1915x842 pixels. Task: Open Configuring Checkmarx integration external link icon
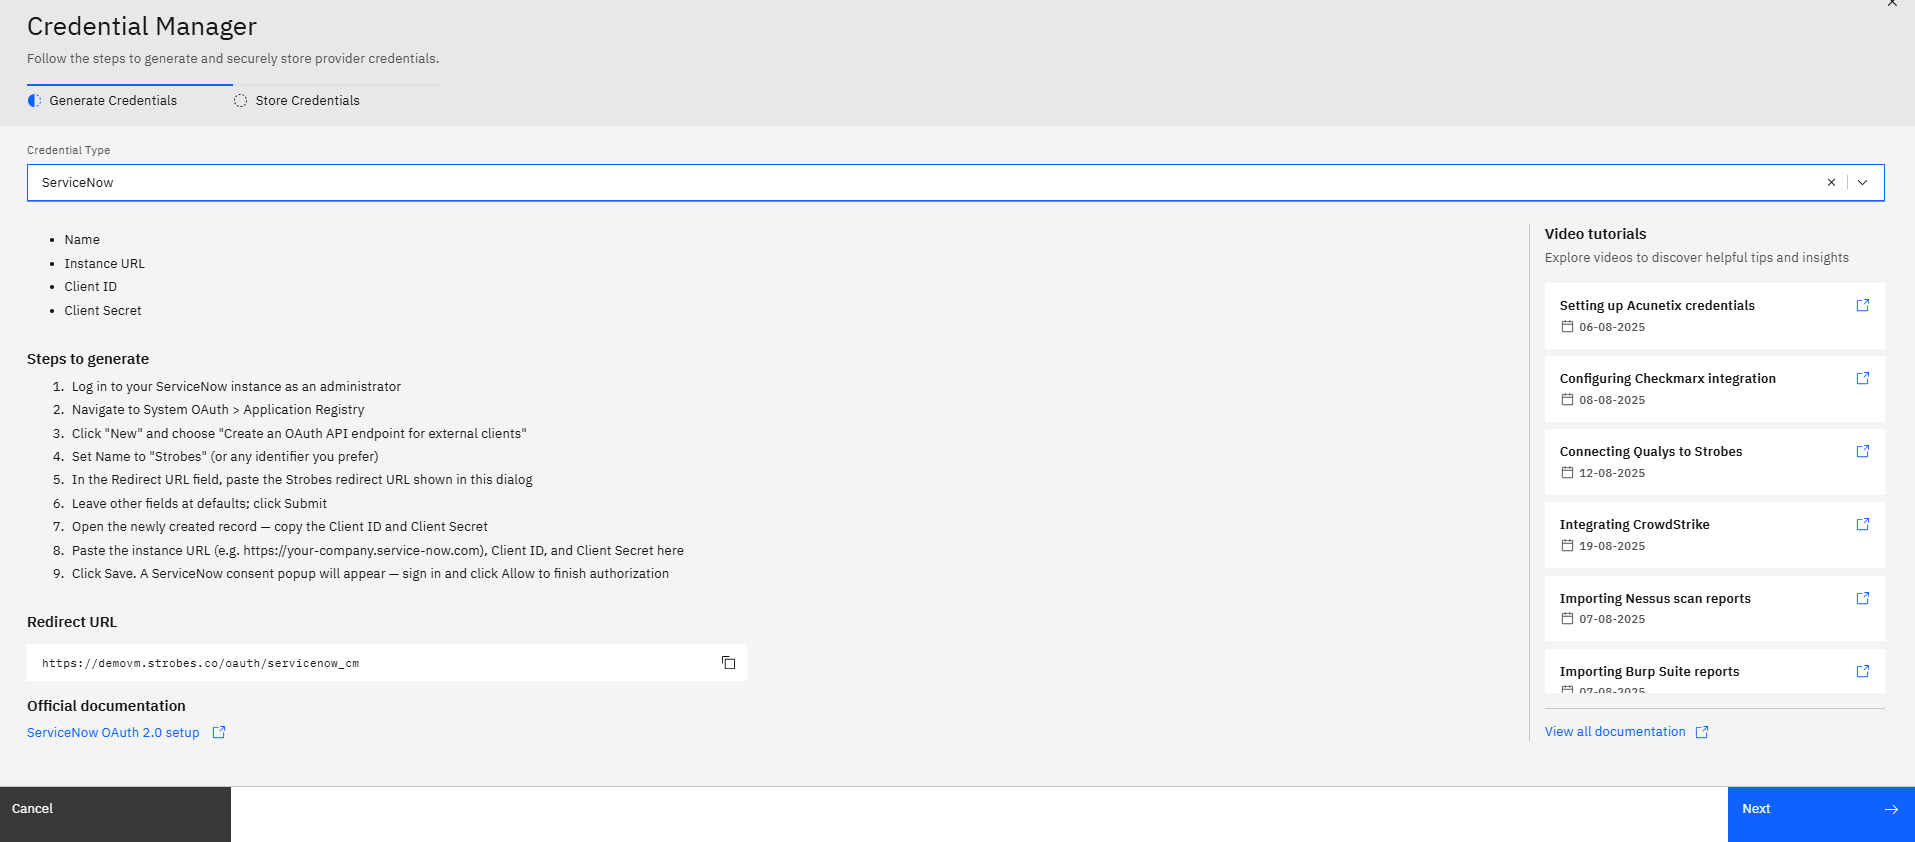1863,378
